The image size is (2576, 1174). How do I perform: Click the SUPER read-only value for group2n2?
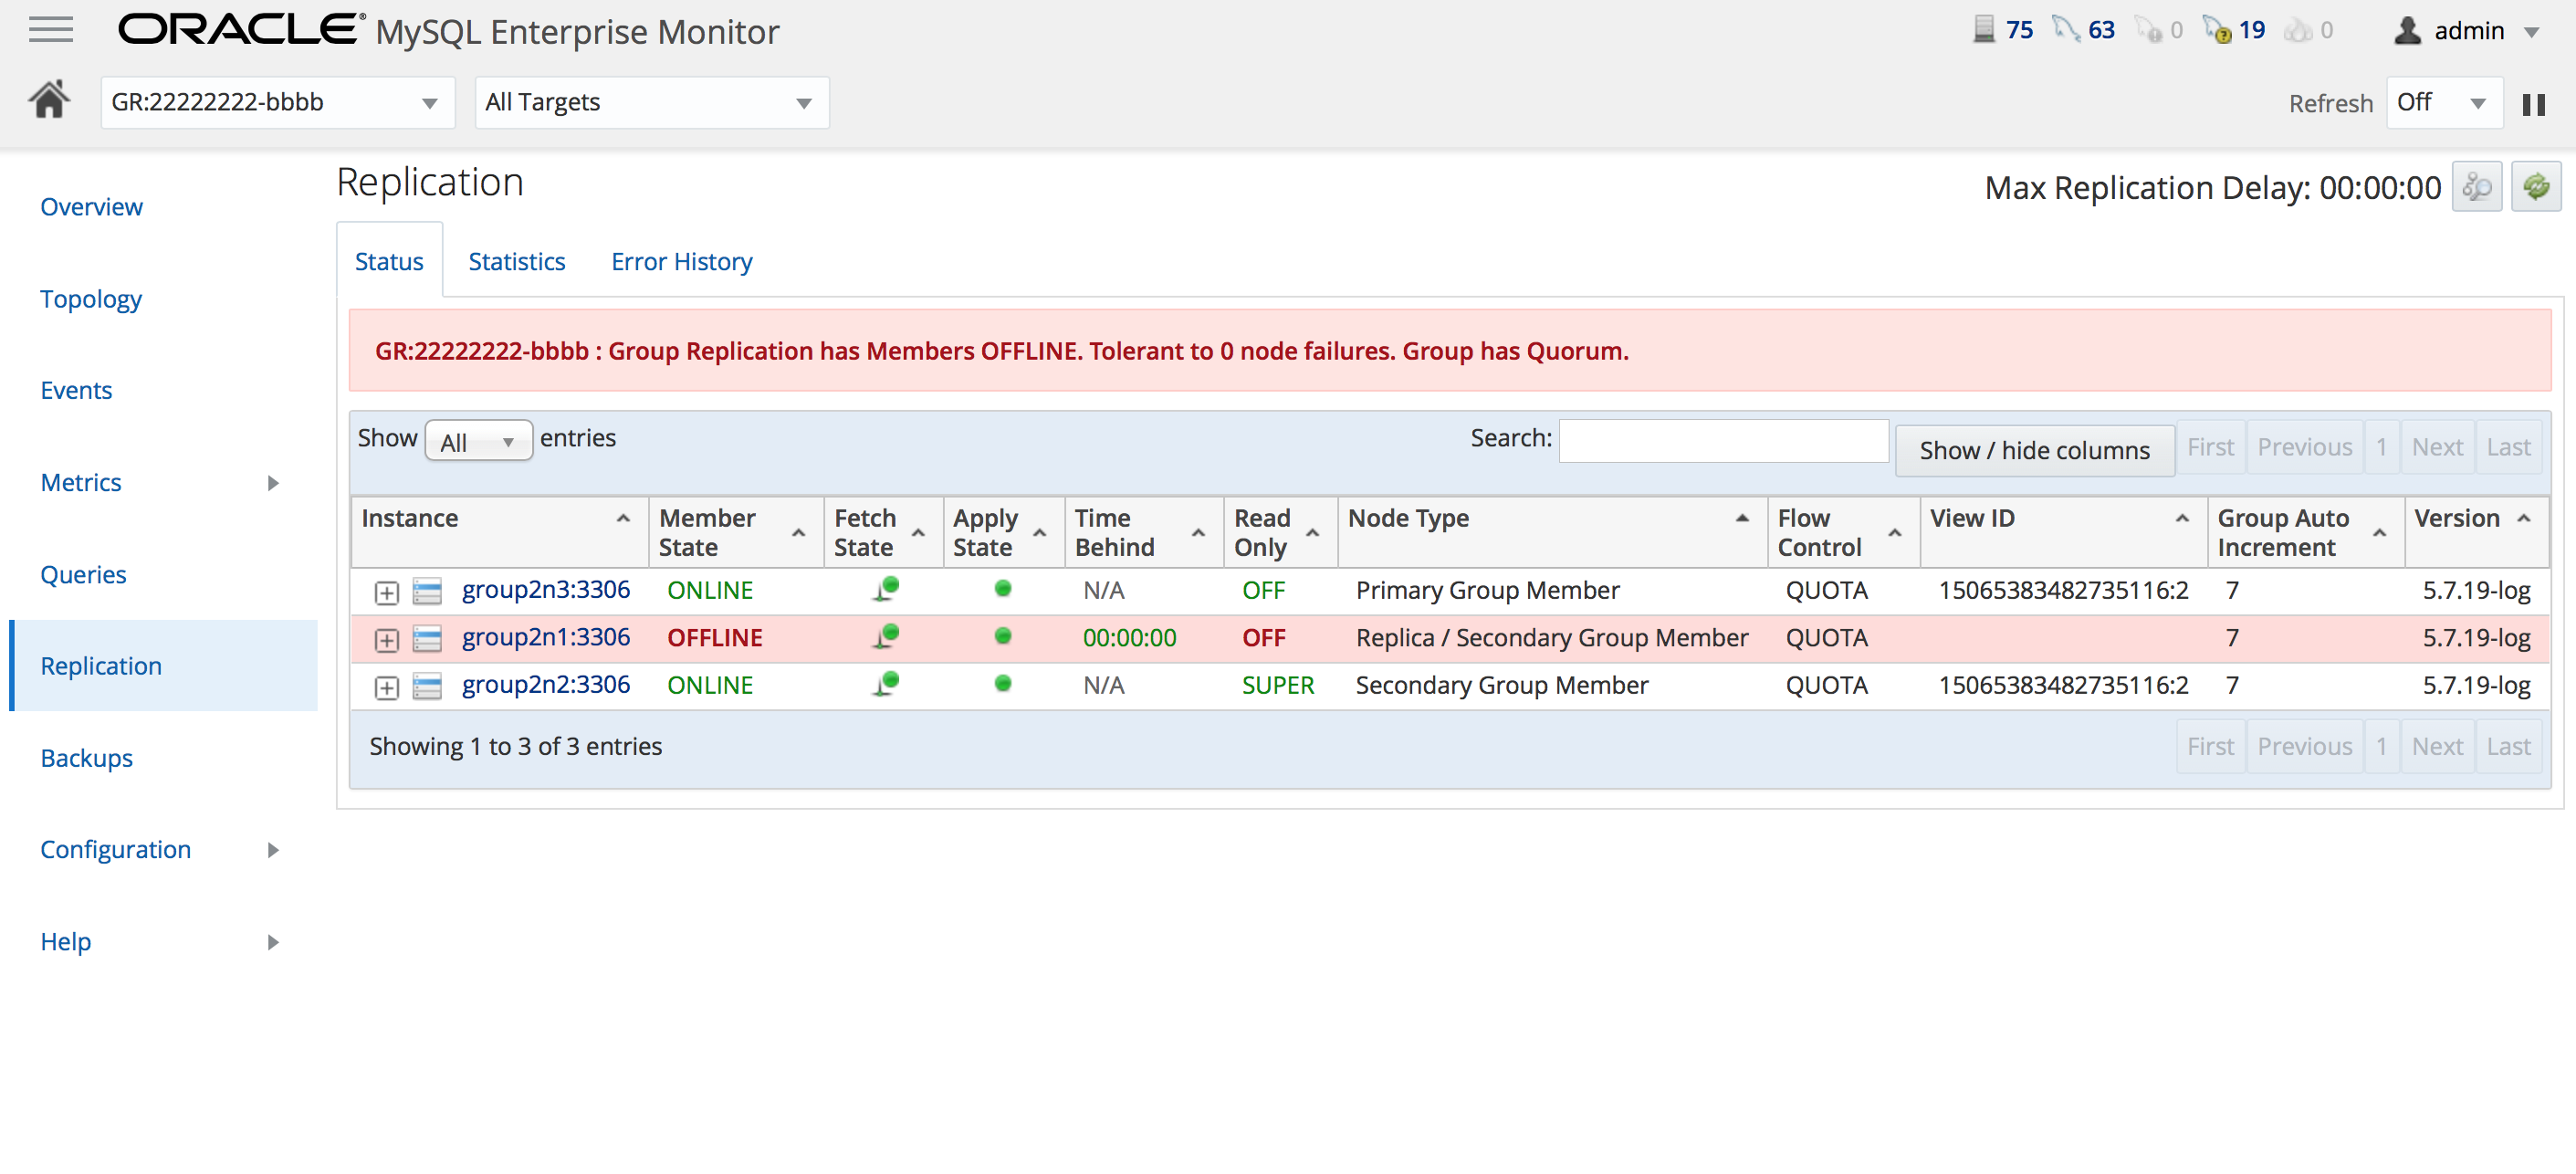tap(1278, 686)
